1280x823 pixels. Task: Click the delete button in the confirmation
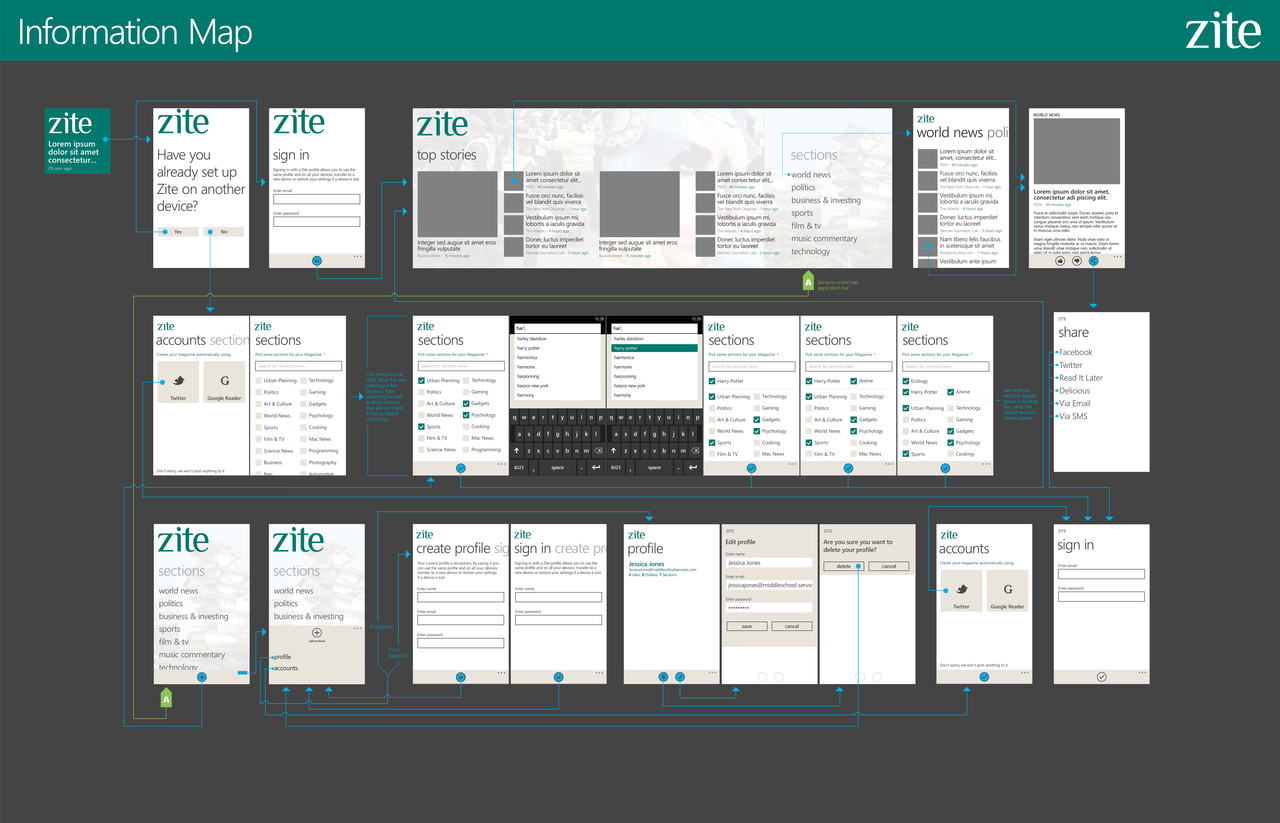[843, 566]
